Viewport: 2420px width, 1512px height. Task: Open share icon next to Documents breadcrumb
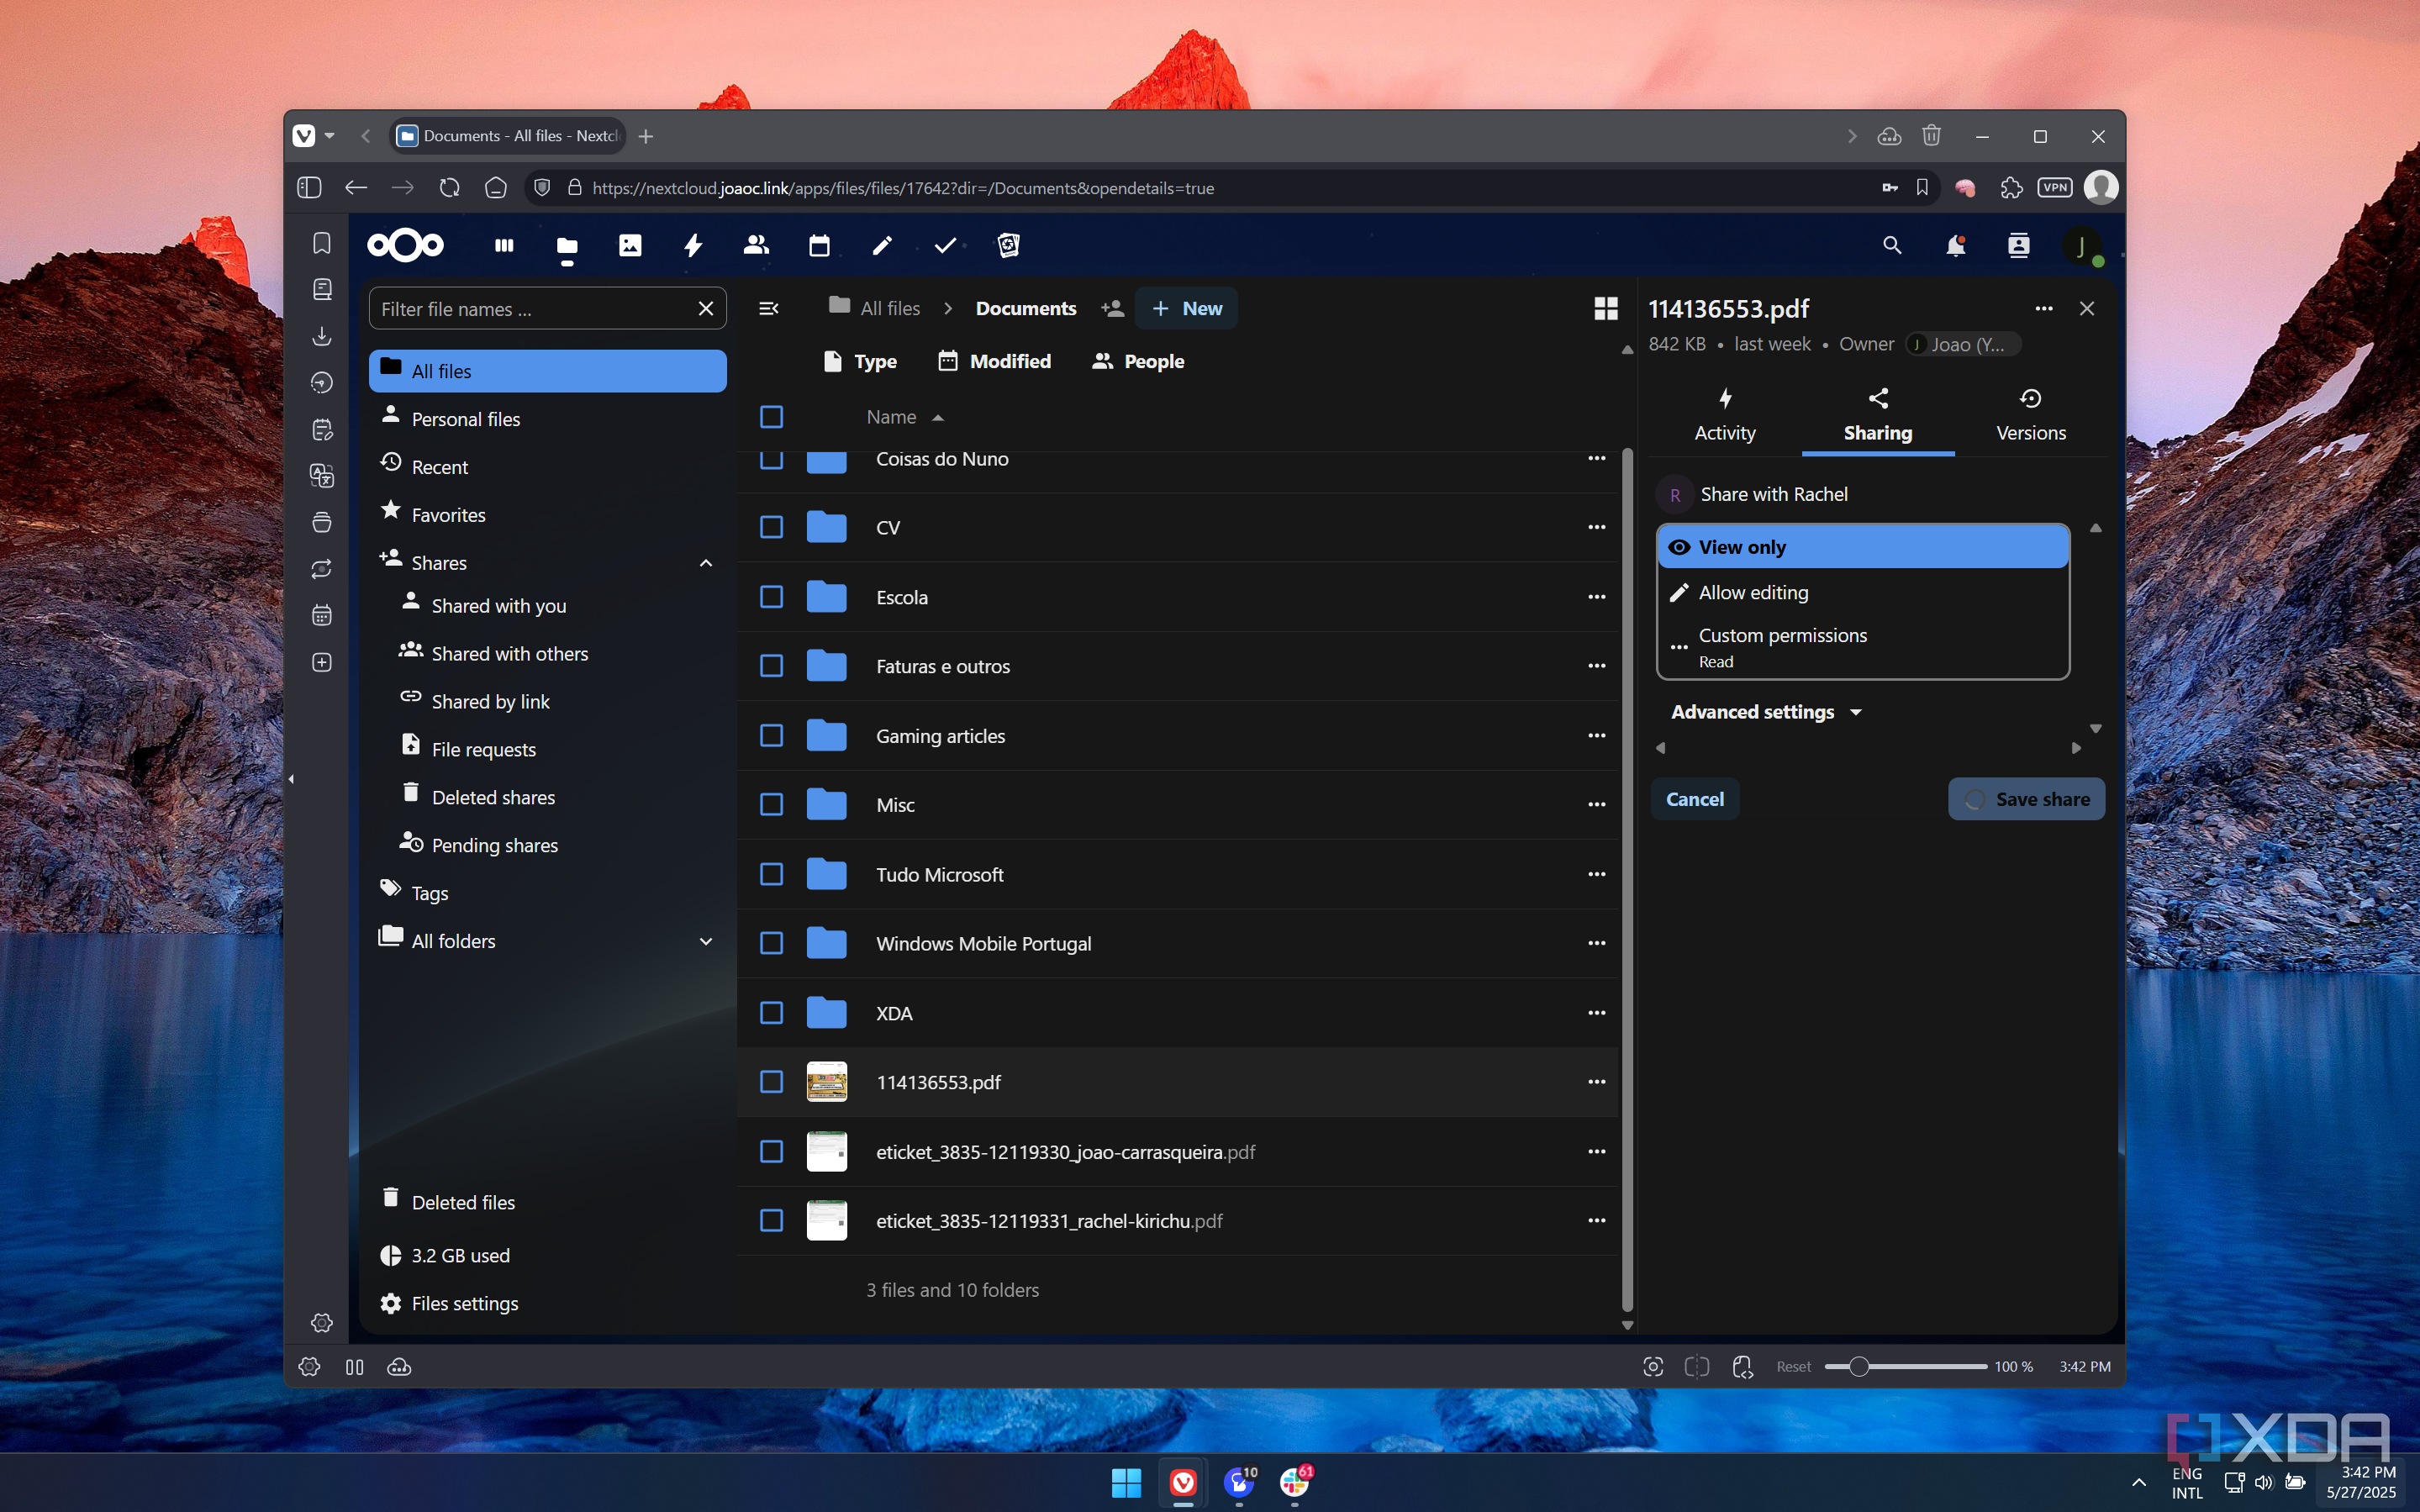pos(1112,308)
